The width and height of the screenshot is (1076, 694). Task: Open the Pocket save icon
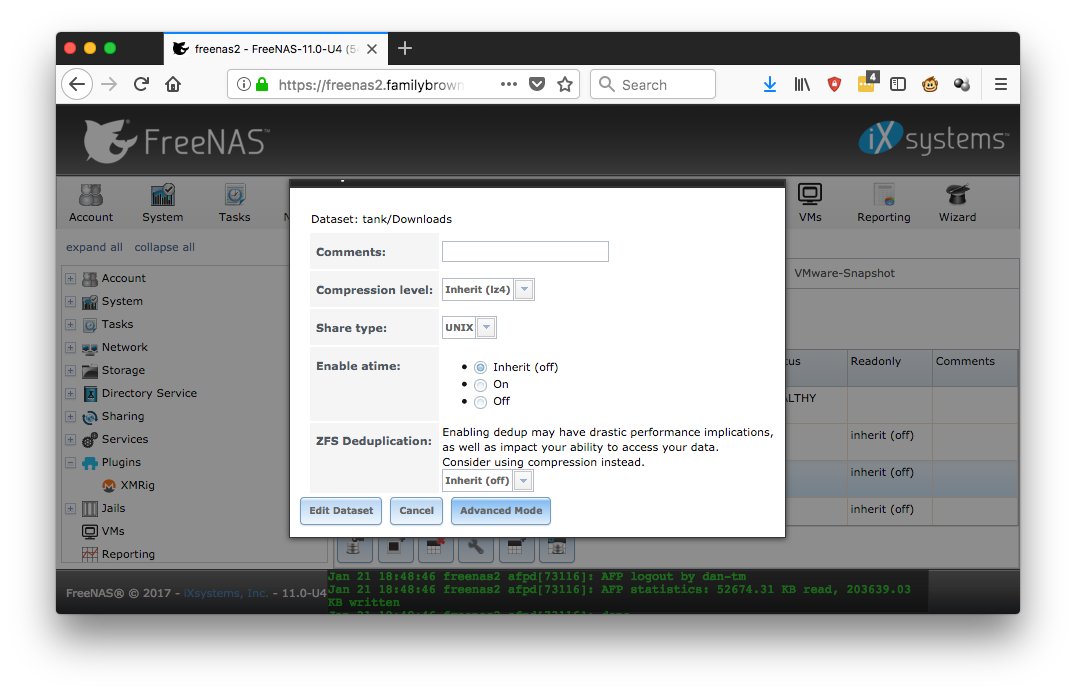[537, 84]
